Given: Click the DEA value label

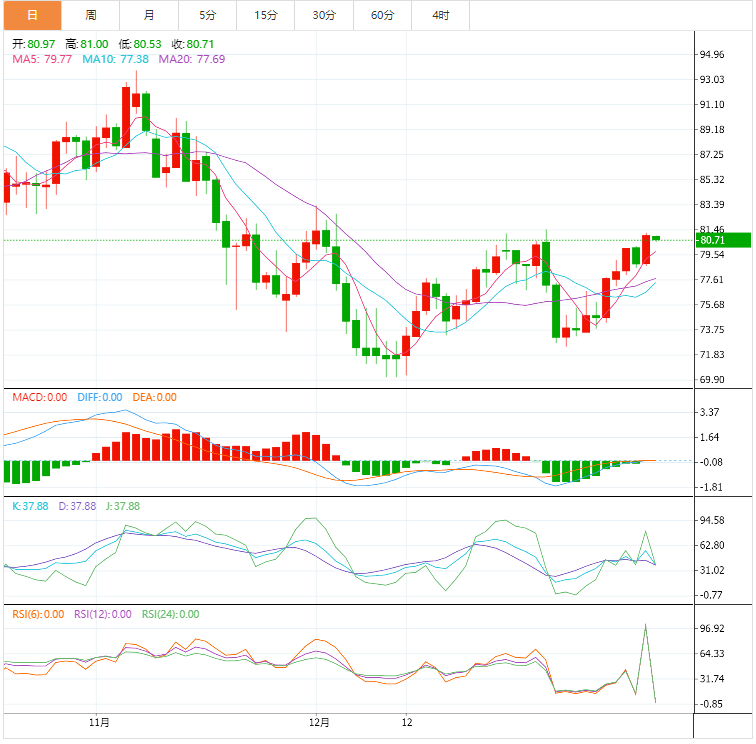Looking at the screenshot, I should pos(154,397).
